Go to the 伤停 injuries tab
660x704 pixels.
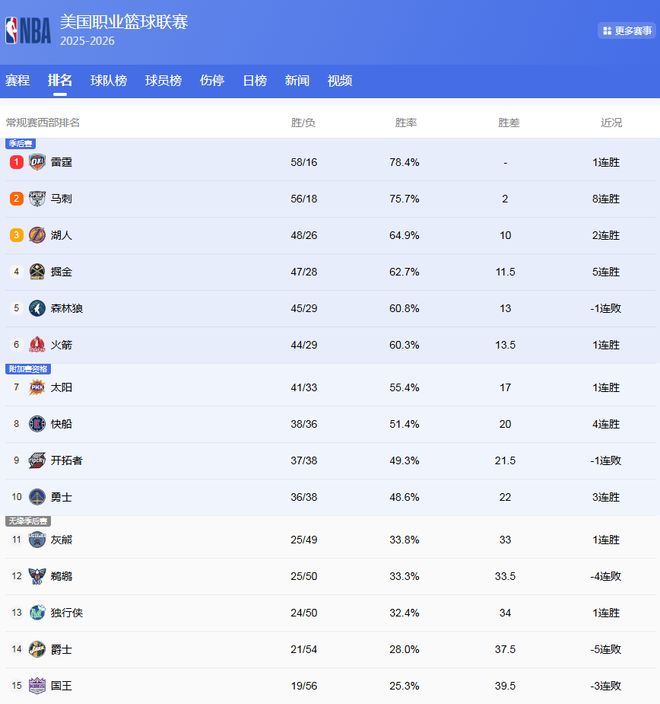pyautogui.click(x=212, y=81)
